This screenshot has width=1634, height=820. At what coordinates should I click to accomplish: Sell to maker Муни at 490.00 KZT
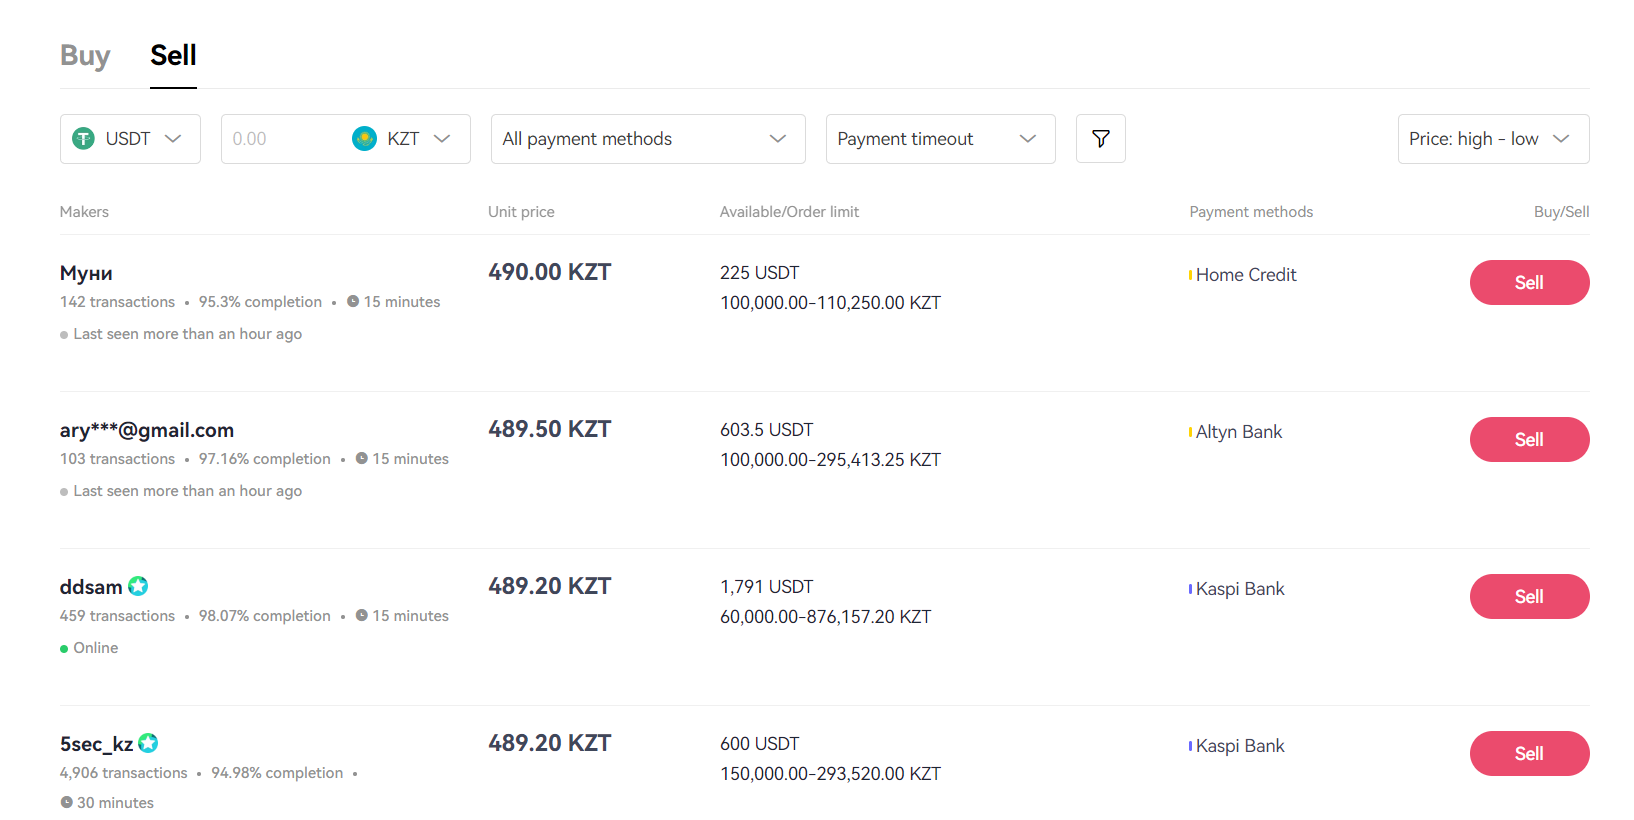1529,283
